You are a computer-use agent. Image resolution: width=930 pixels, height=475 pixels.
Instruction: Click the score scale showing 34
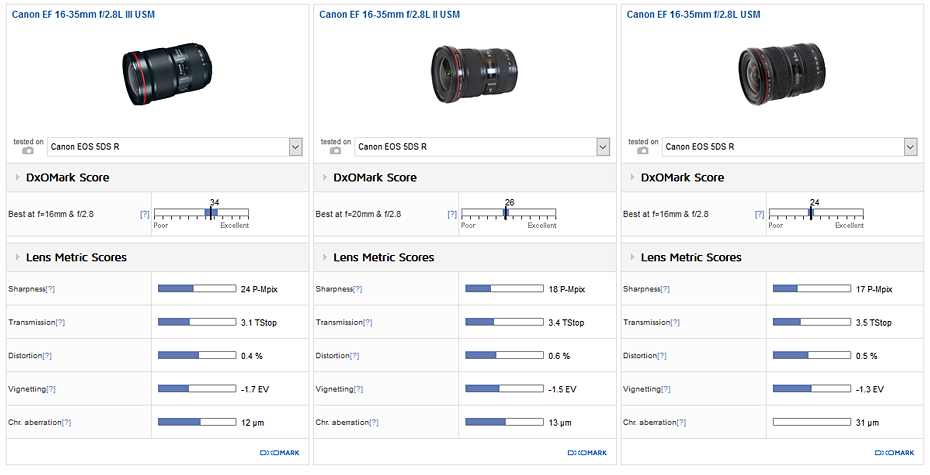201,213
